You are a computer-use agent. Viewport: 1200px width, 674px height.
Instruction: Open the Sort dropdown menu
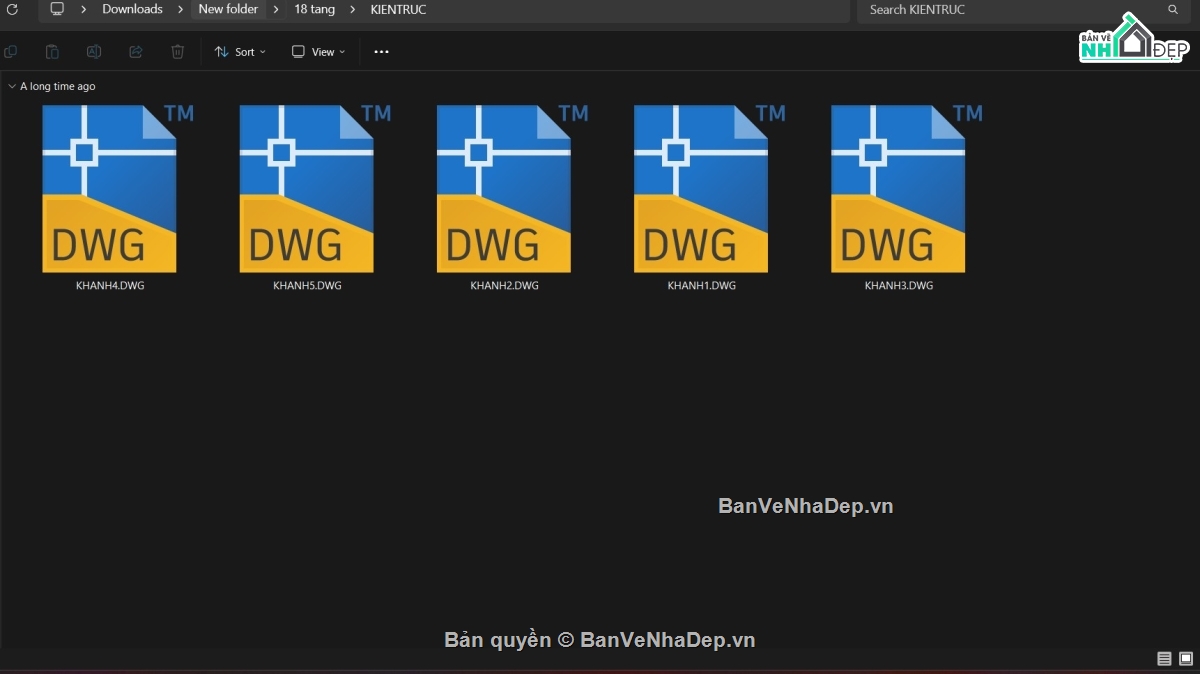(x=240, y=52)
